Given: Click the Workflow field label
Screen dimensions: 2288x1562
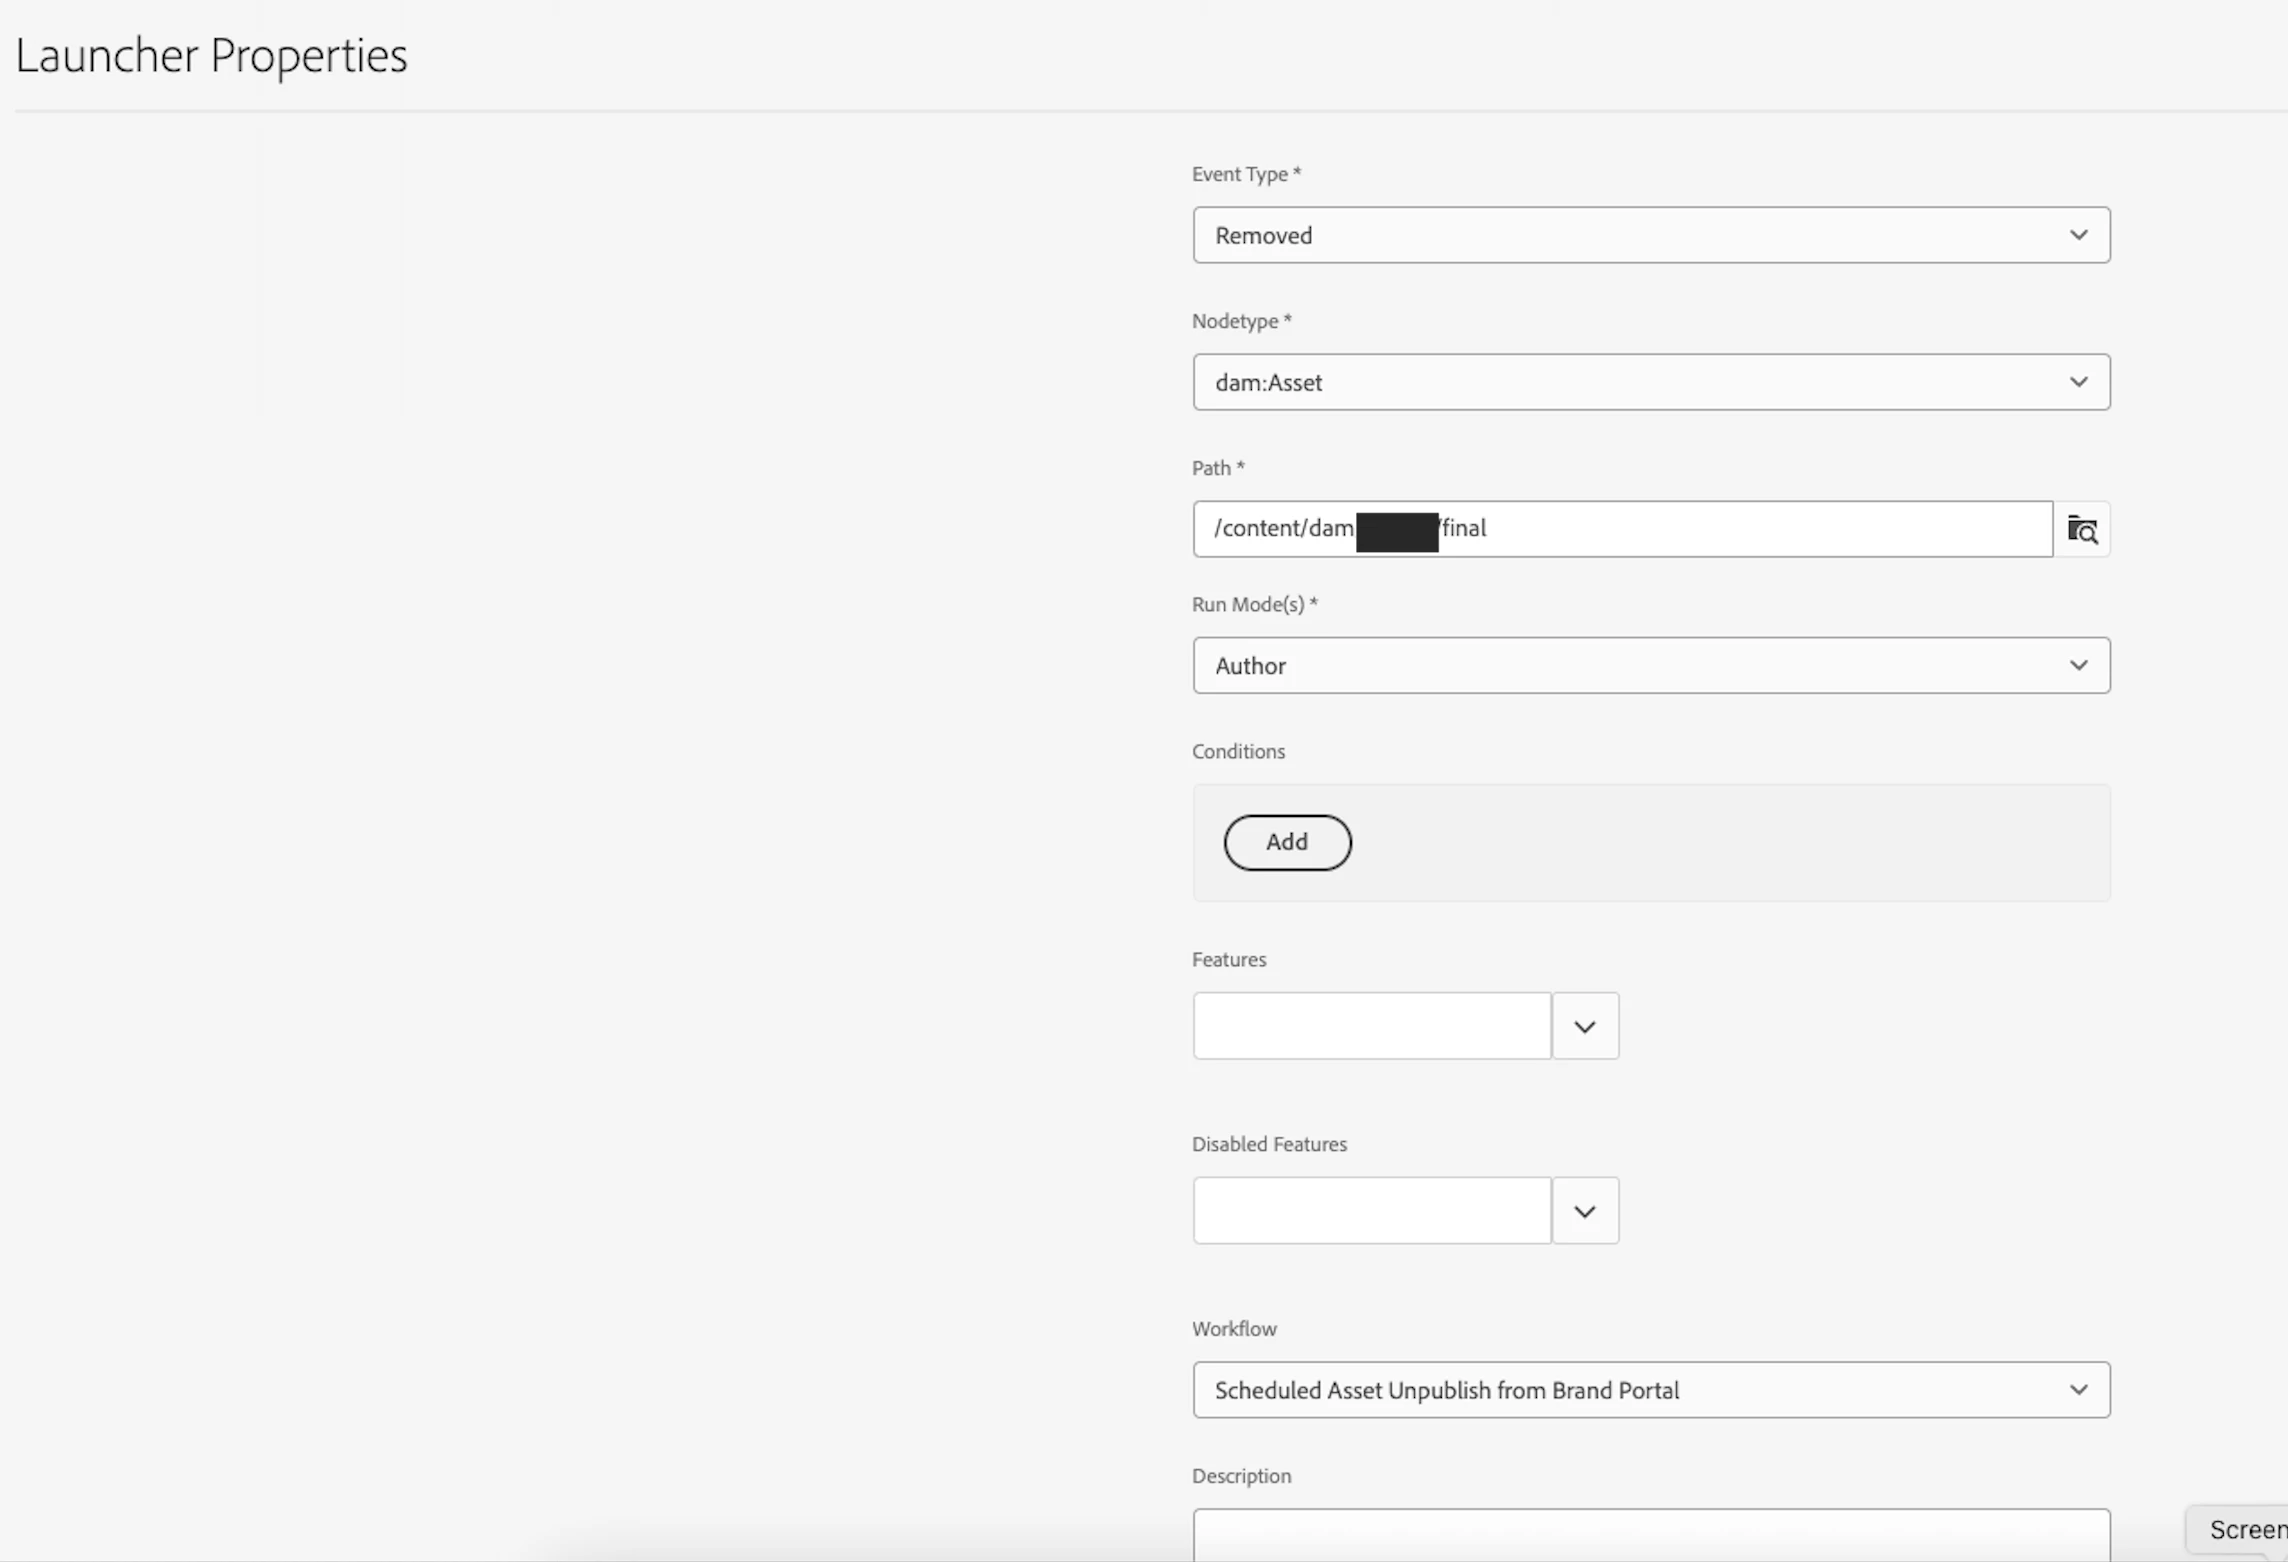Looking at the screenshot, I should (x=1234, y=1329).
